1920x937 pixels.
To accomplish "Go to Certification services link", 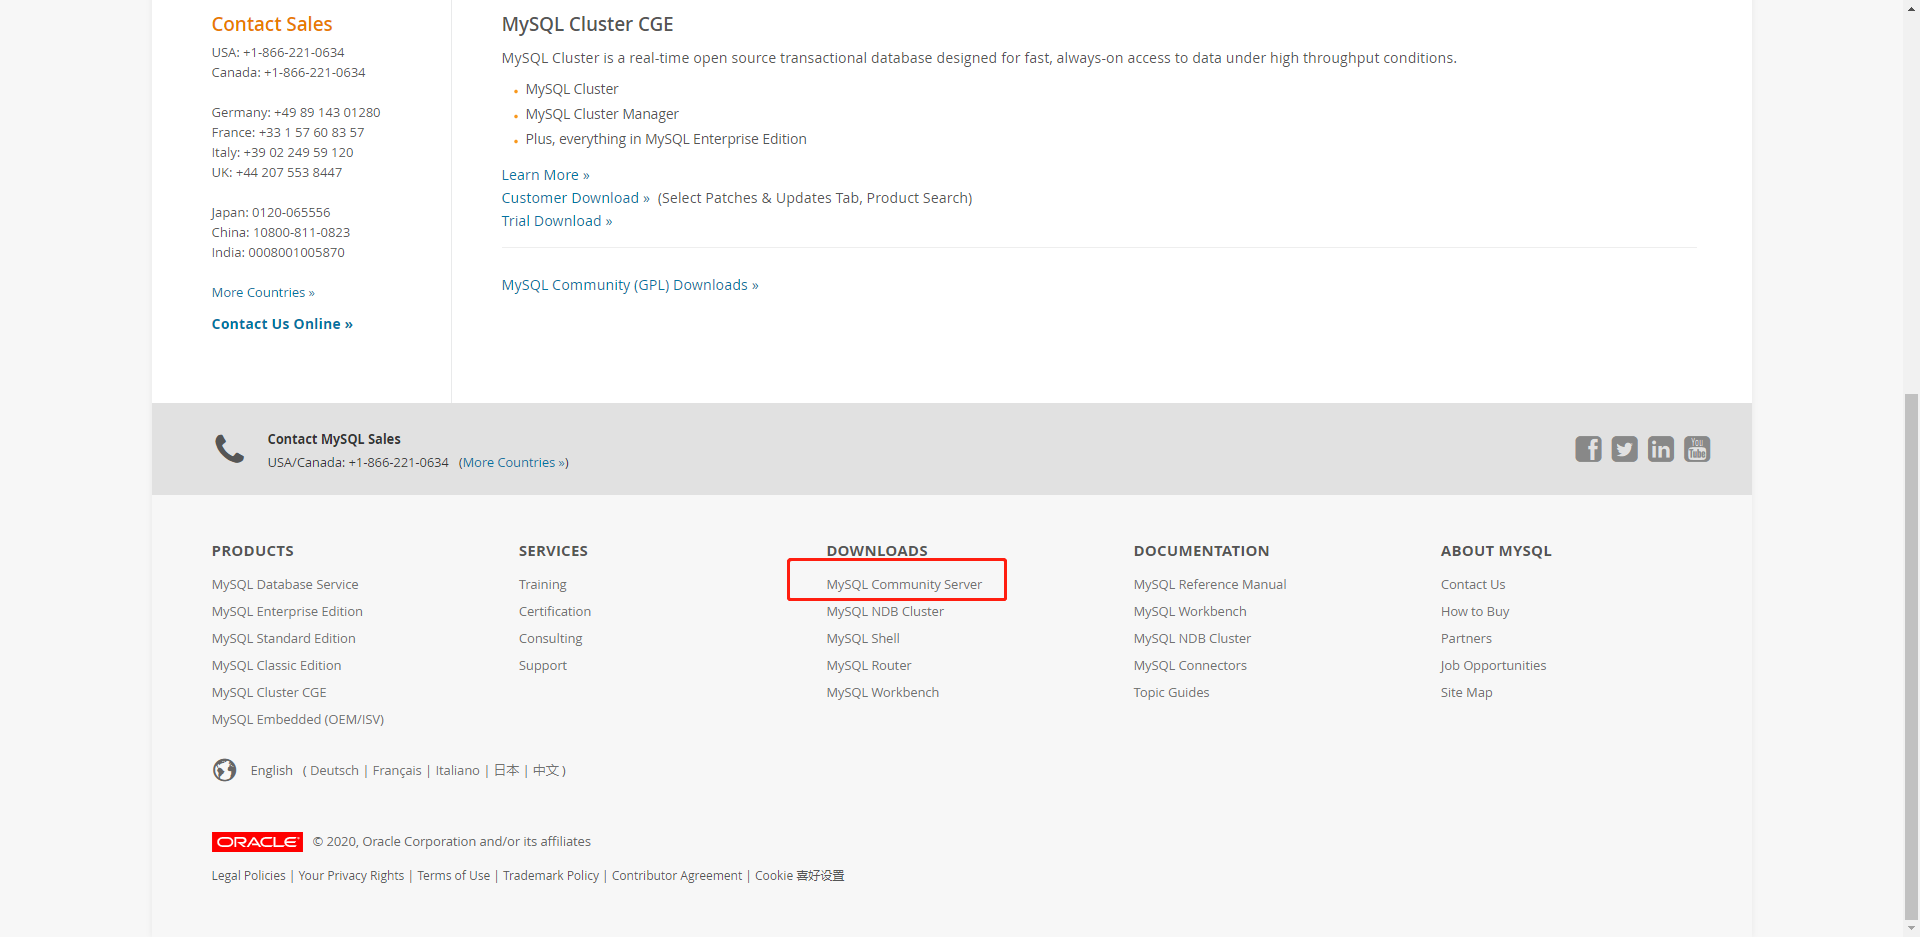I will (555, 612).
